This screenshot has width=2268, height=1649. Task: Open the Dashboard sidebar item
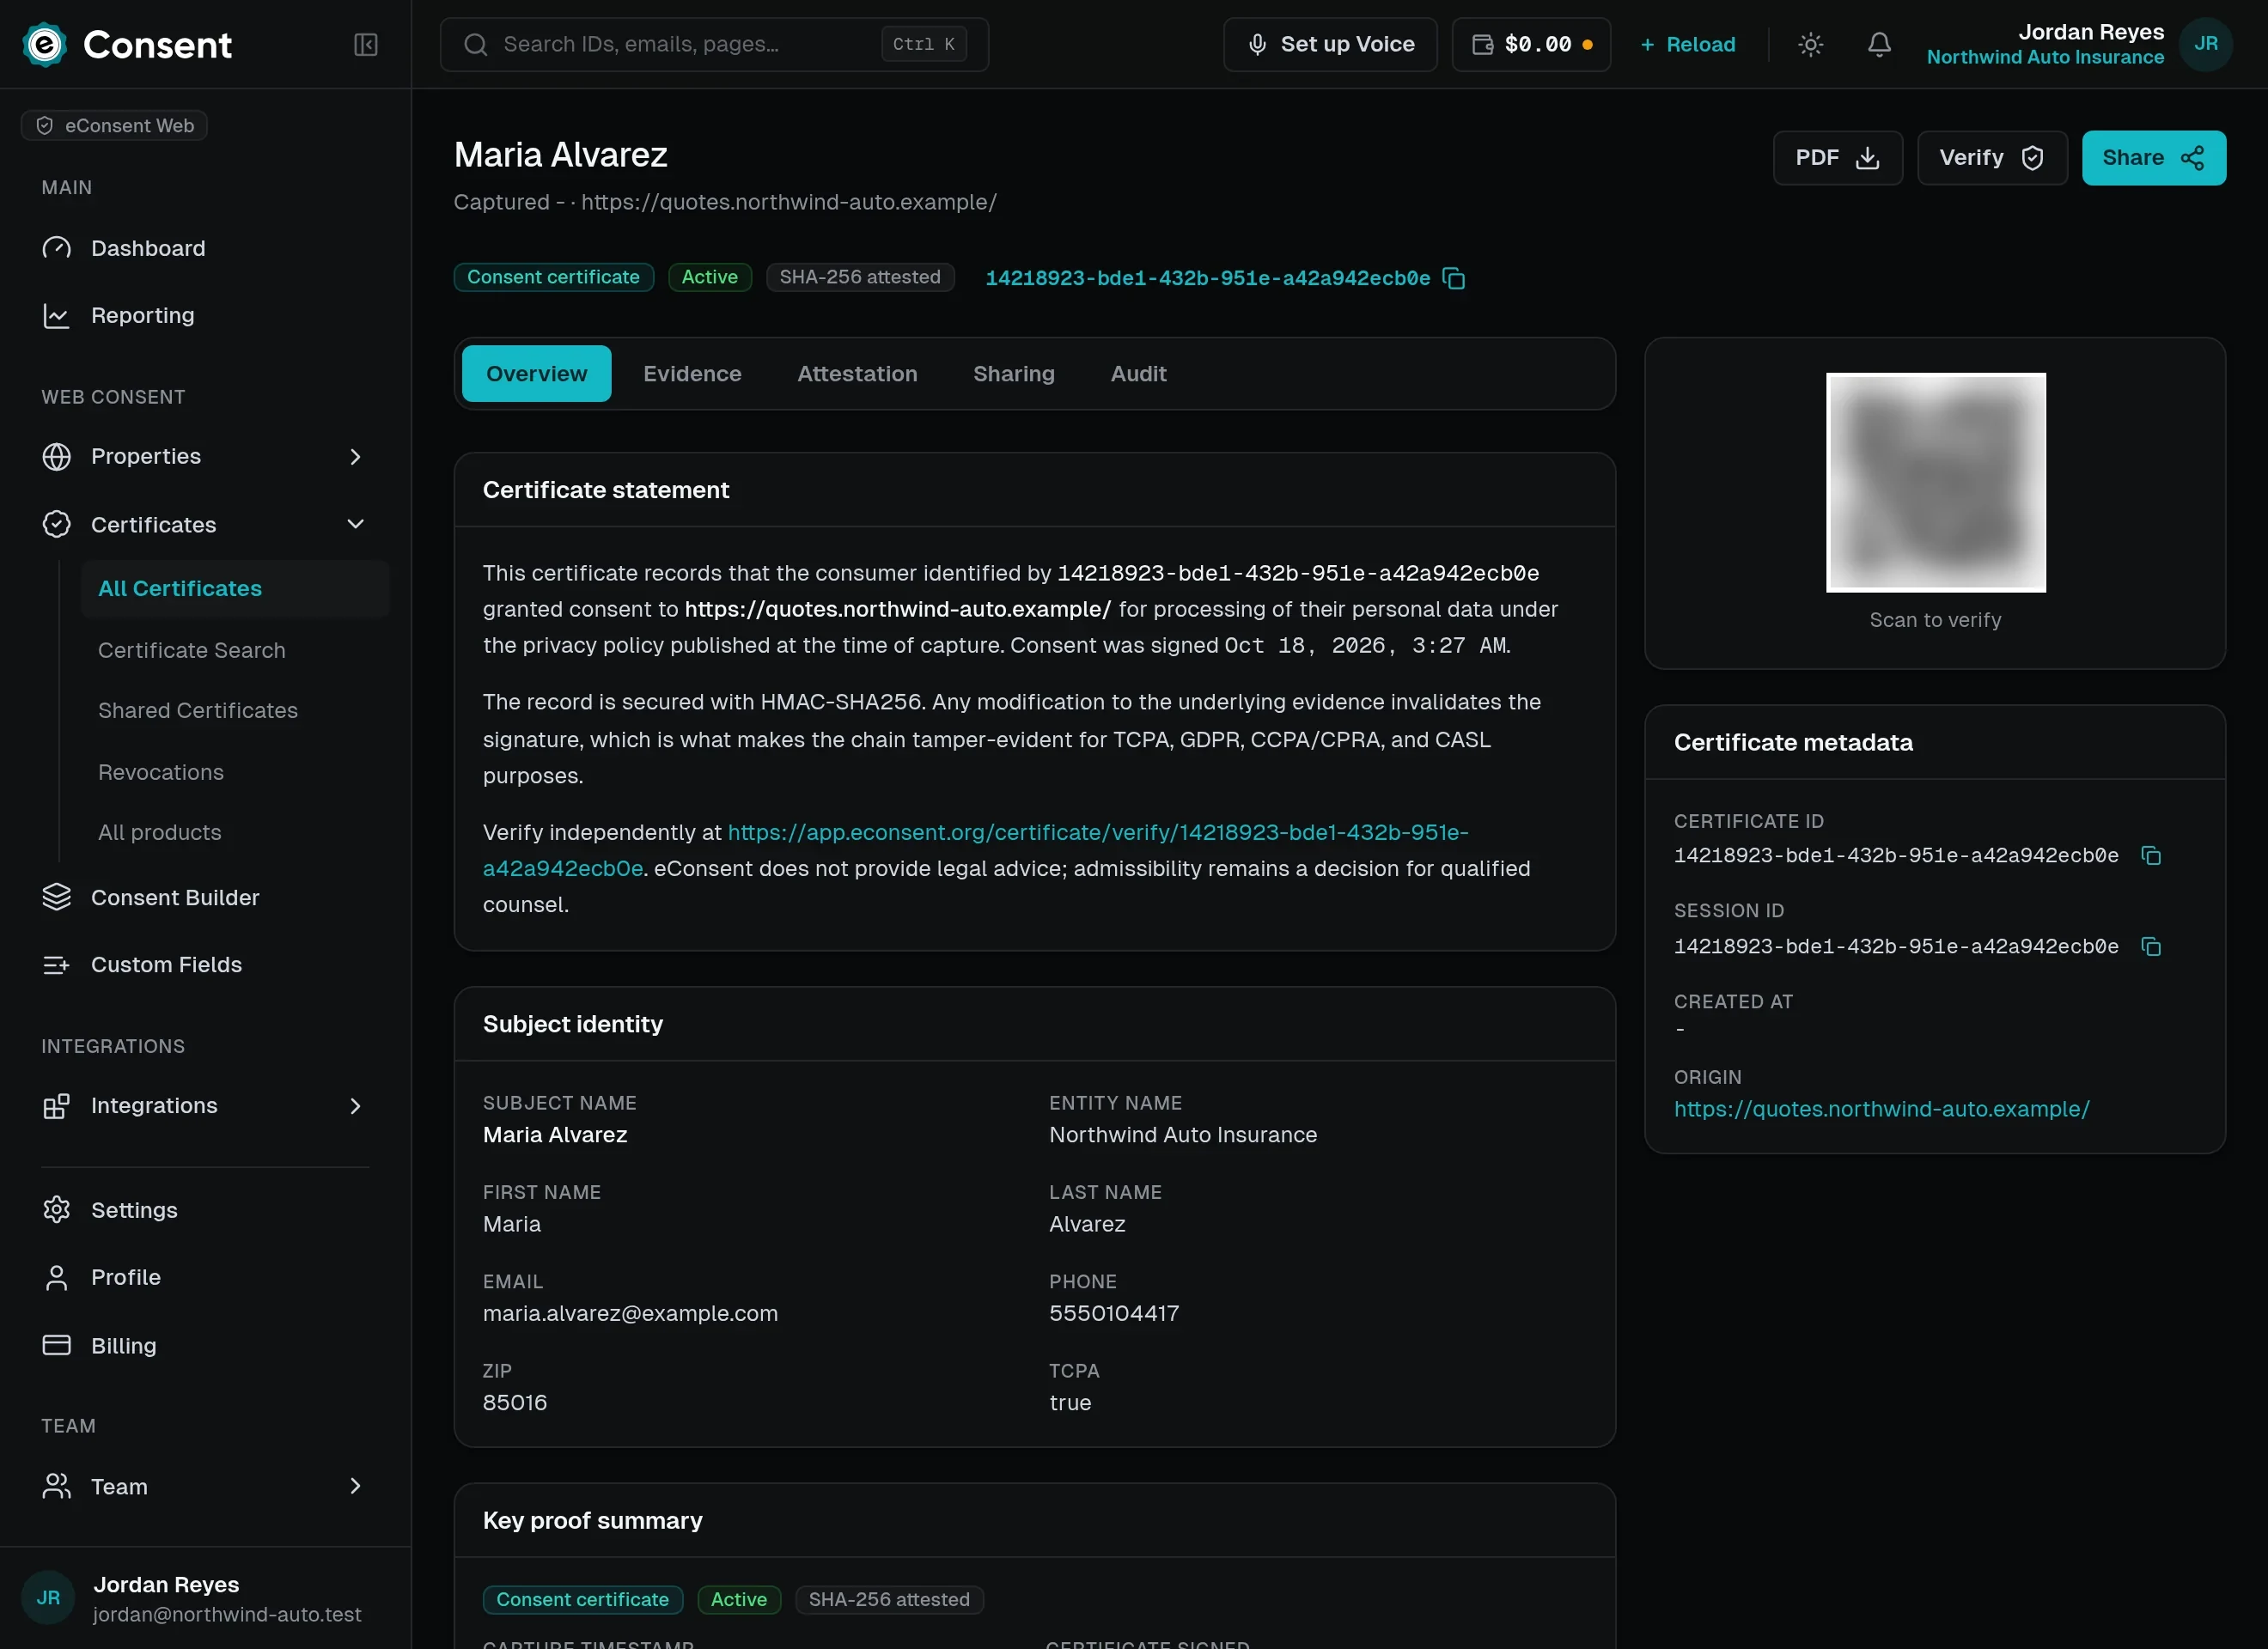pos(205,248)
